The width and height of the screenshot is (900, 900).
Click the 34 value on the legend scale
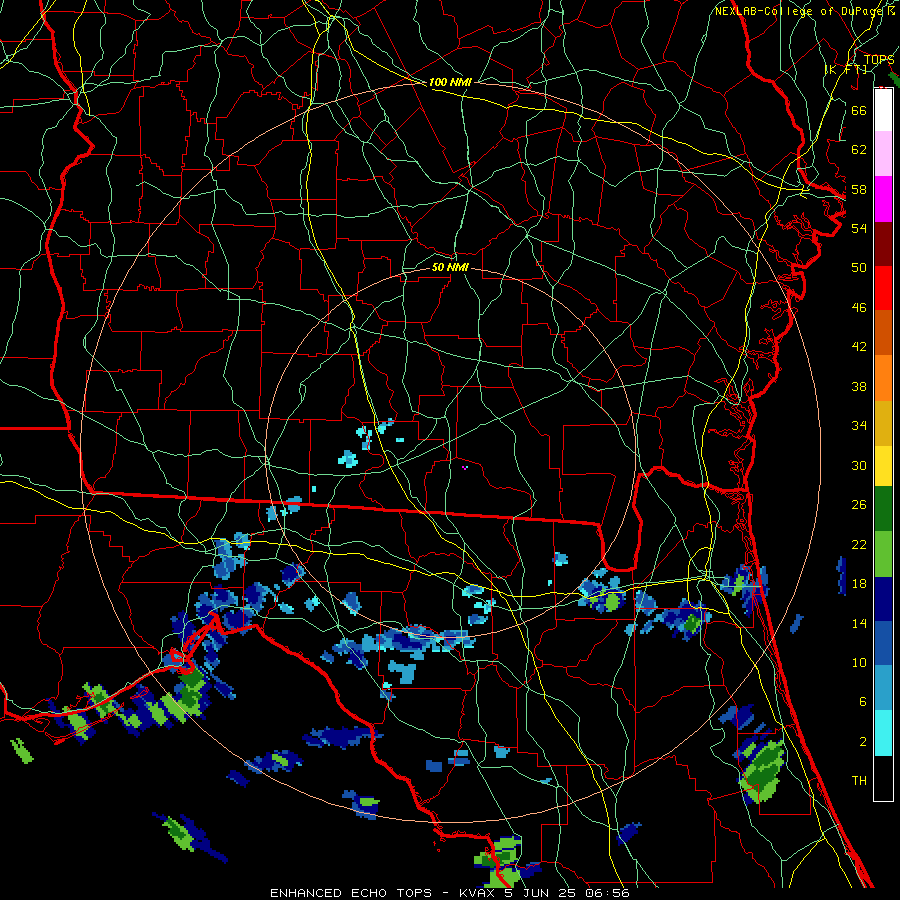(x=859, y=426)
